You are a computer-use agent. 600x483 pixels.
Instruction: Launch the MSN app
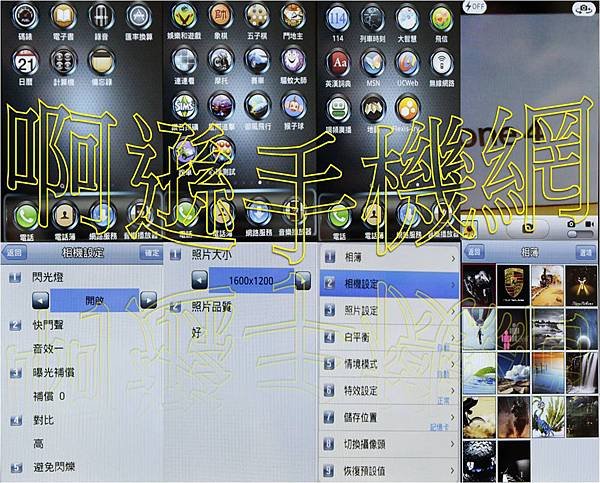[x=372, y=63]
